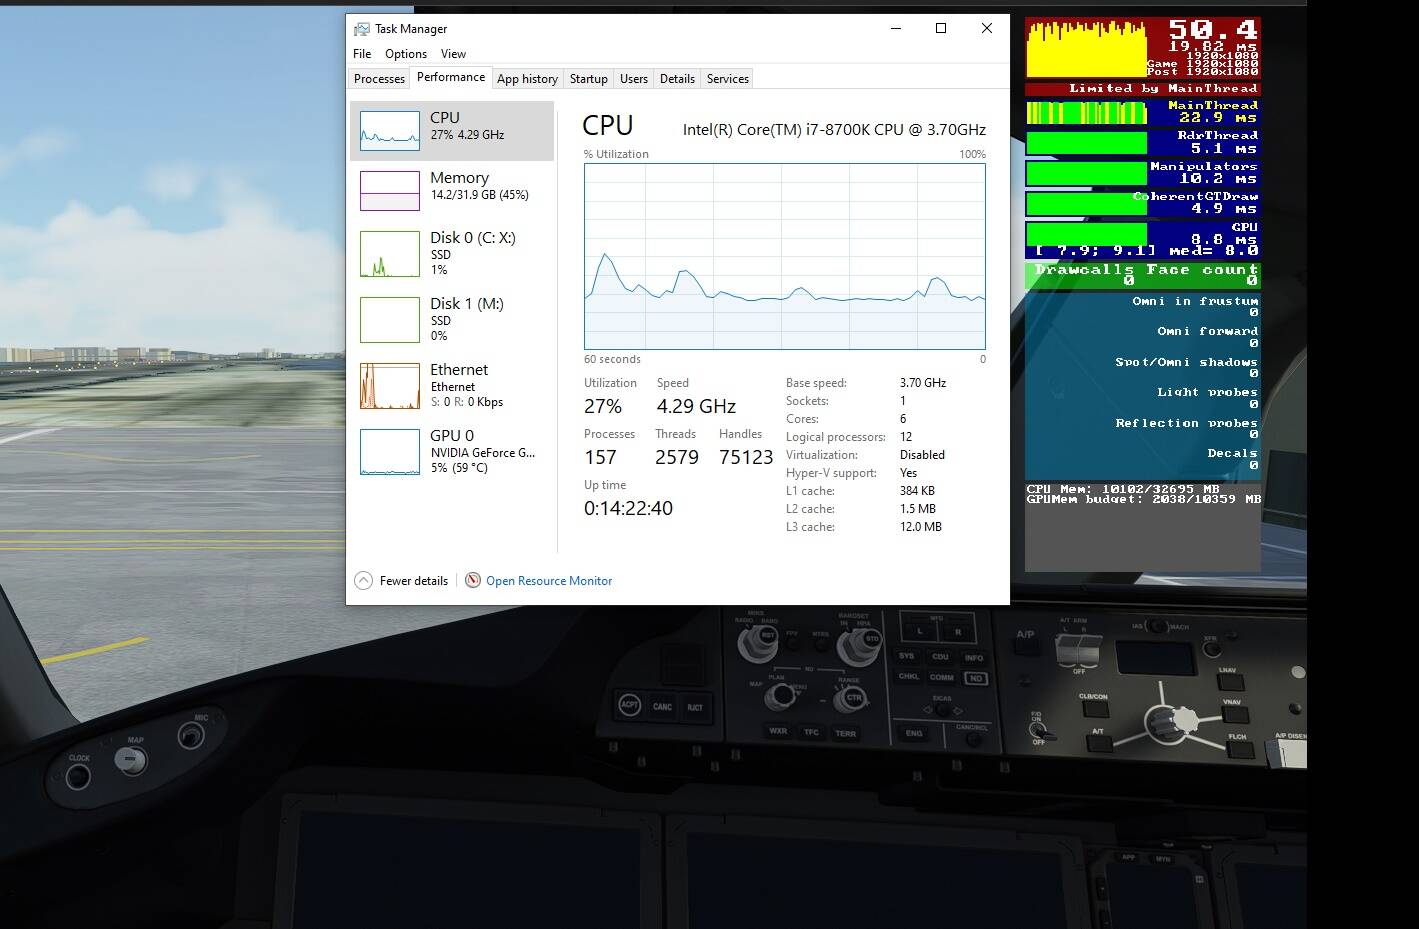
Task: Select Disk 0 (C: X:) in sidebar
Action: [452, 253]
